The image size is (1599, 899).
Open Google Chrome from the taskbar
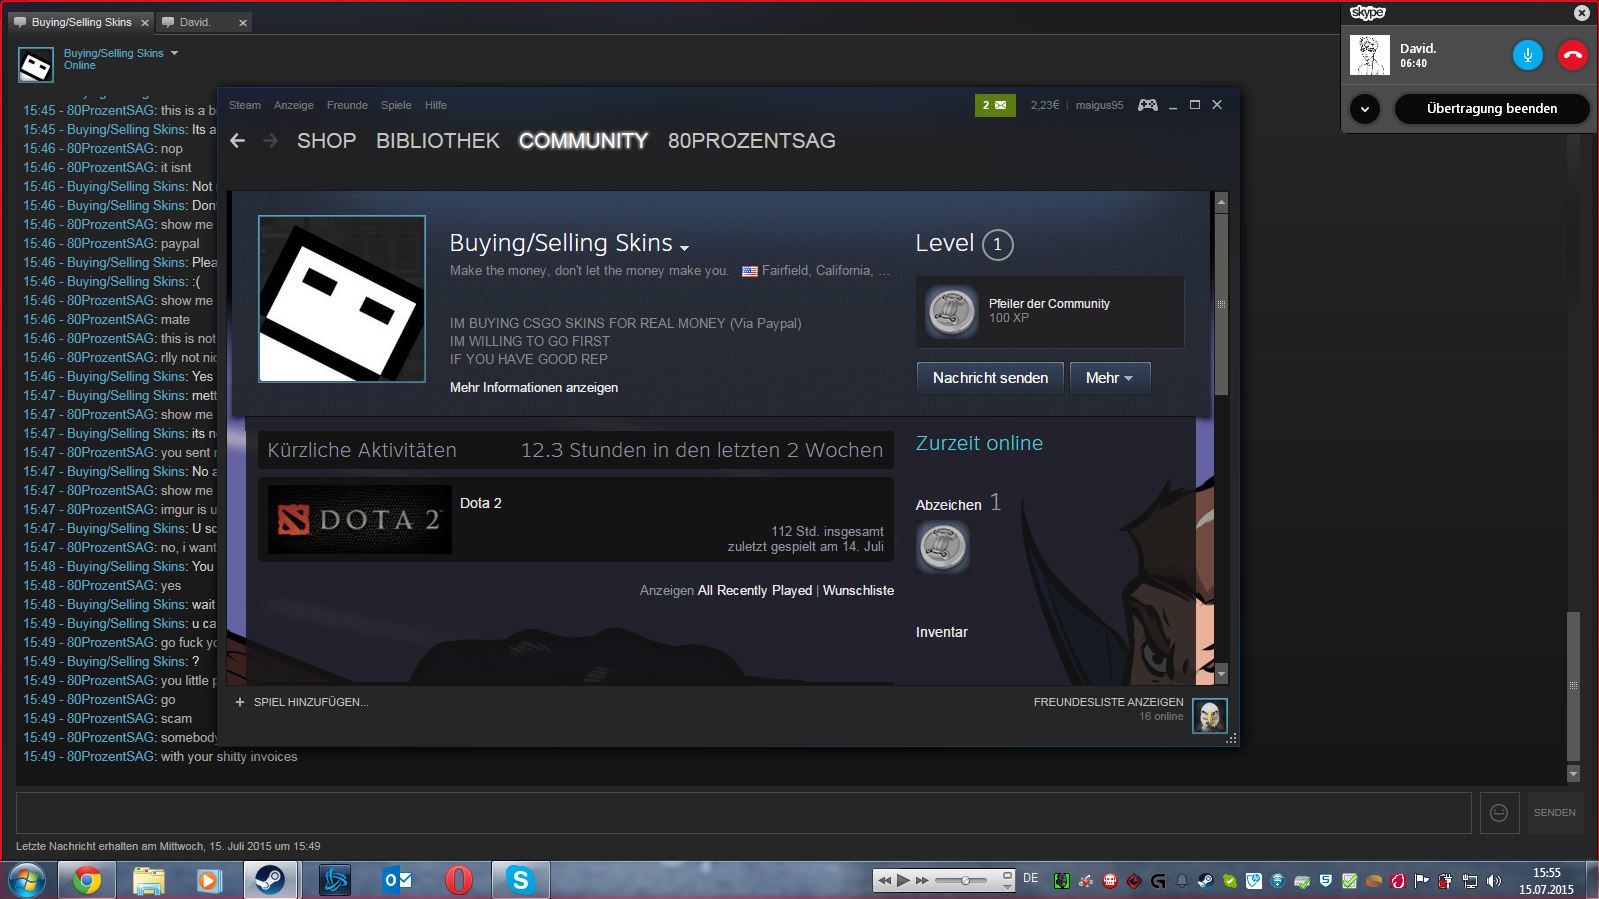pyautogui.click(x=87, y=880)
